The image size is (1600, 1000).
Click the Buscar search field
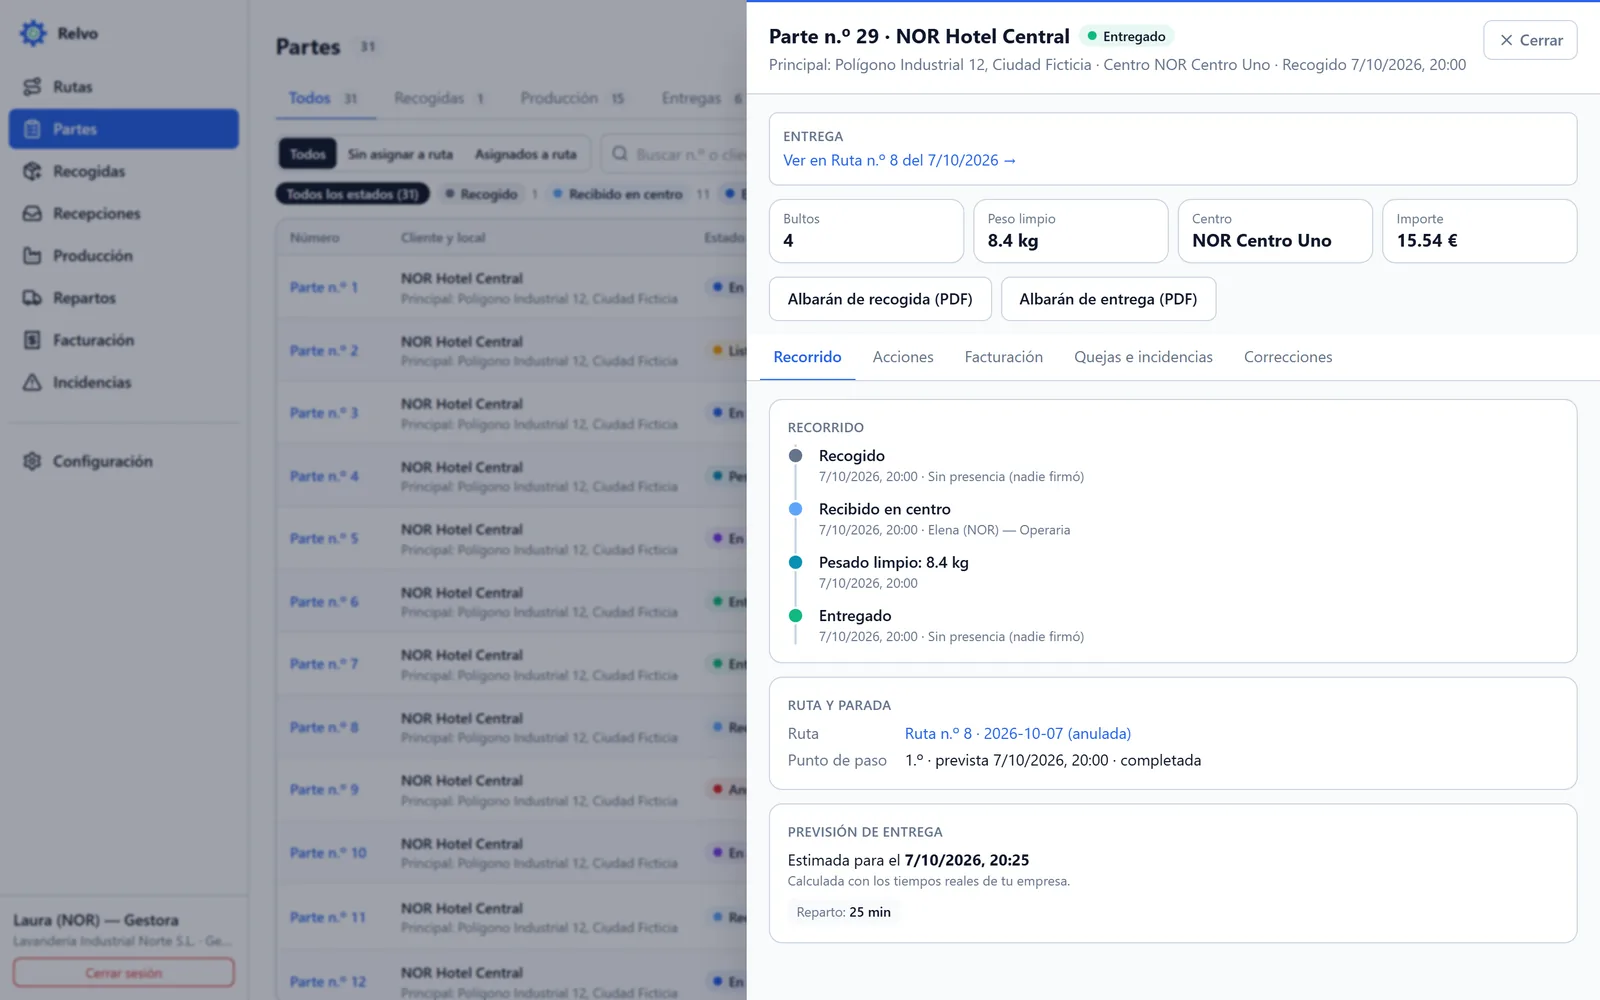point(676,154)
